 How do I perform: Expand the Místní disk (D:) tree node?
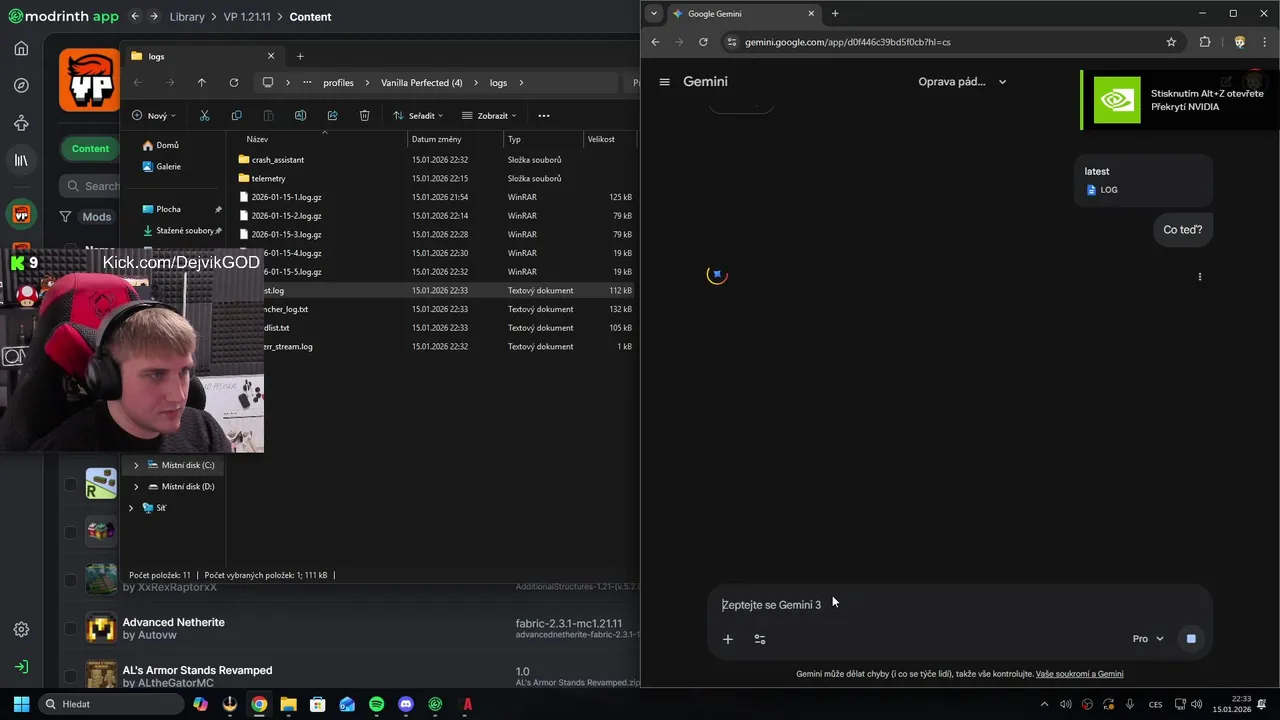tap(136, 486)
